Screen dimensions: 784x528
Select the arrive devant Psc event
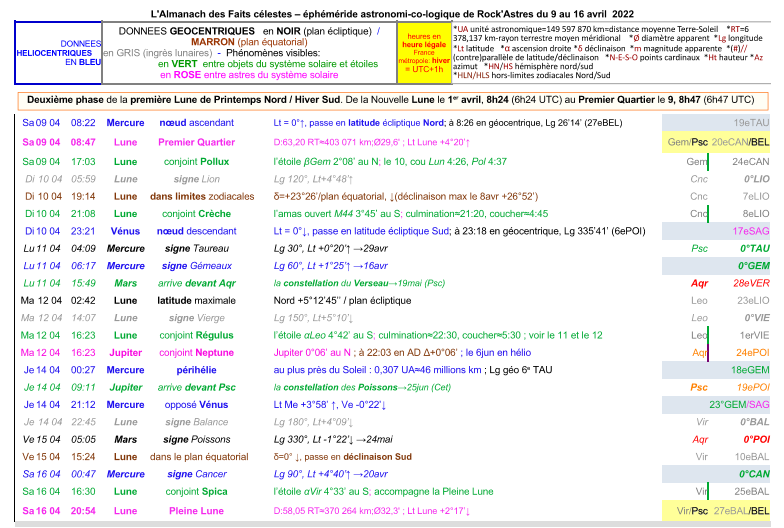tap(196, 387)
